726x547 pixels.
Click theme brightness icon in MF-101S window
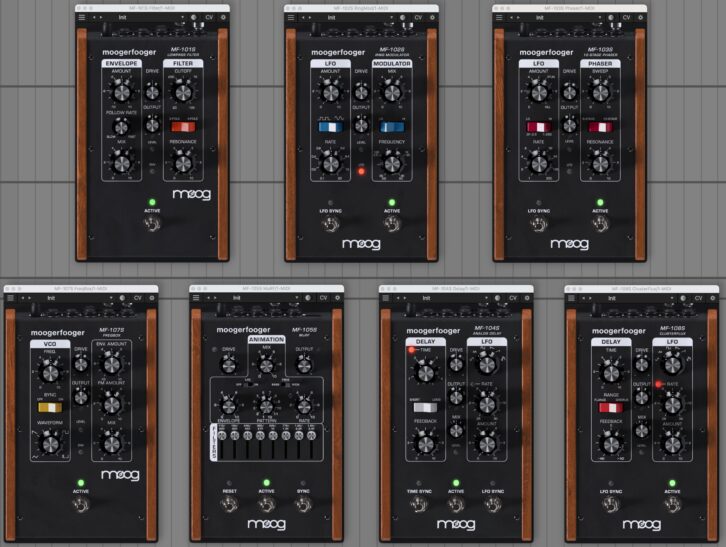194,17
